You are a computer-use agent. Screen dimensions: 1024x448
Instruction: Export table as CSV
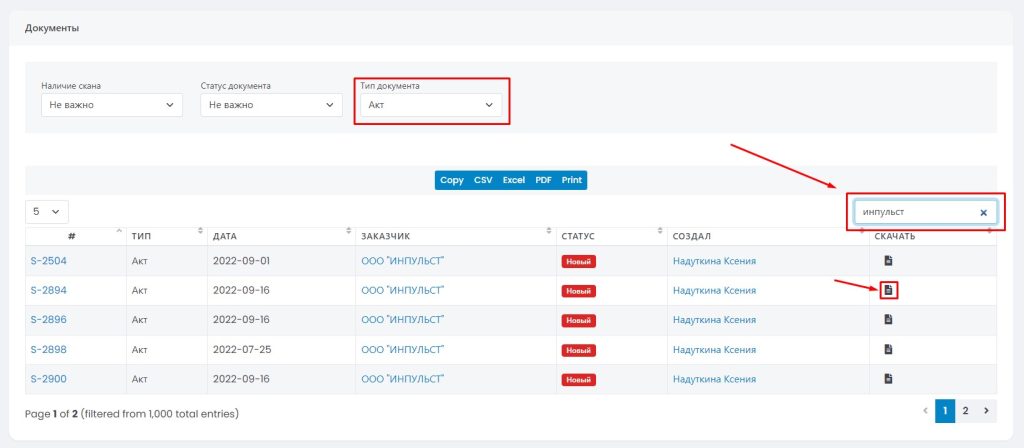[483, 180]
